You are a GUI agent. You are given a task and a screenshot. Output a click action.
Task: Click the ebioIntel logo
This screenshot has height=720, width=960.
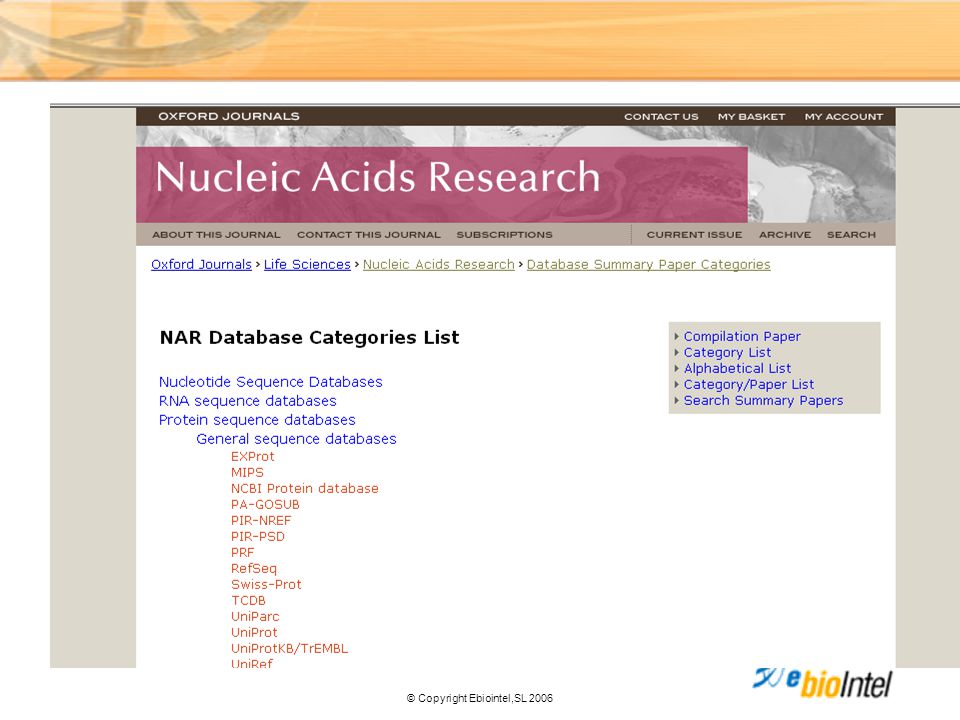(x=822, y=683)
